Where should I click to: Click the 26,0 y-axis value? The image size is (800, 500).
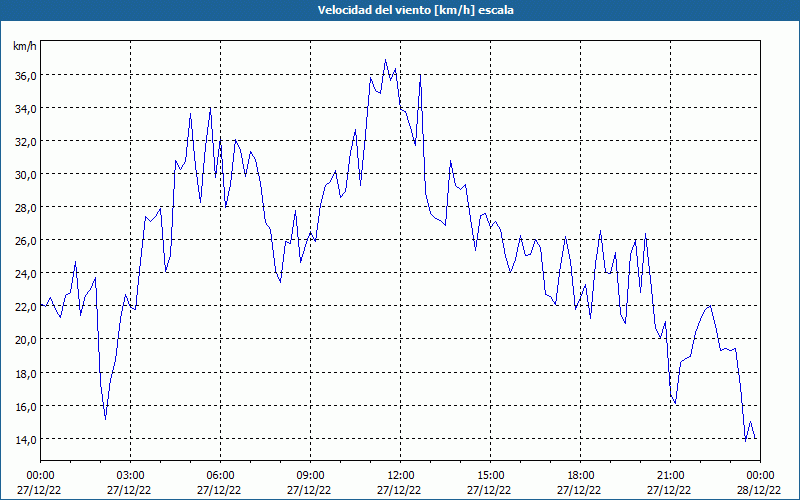pyautogui.click(x=26, y=240)
